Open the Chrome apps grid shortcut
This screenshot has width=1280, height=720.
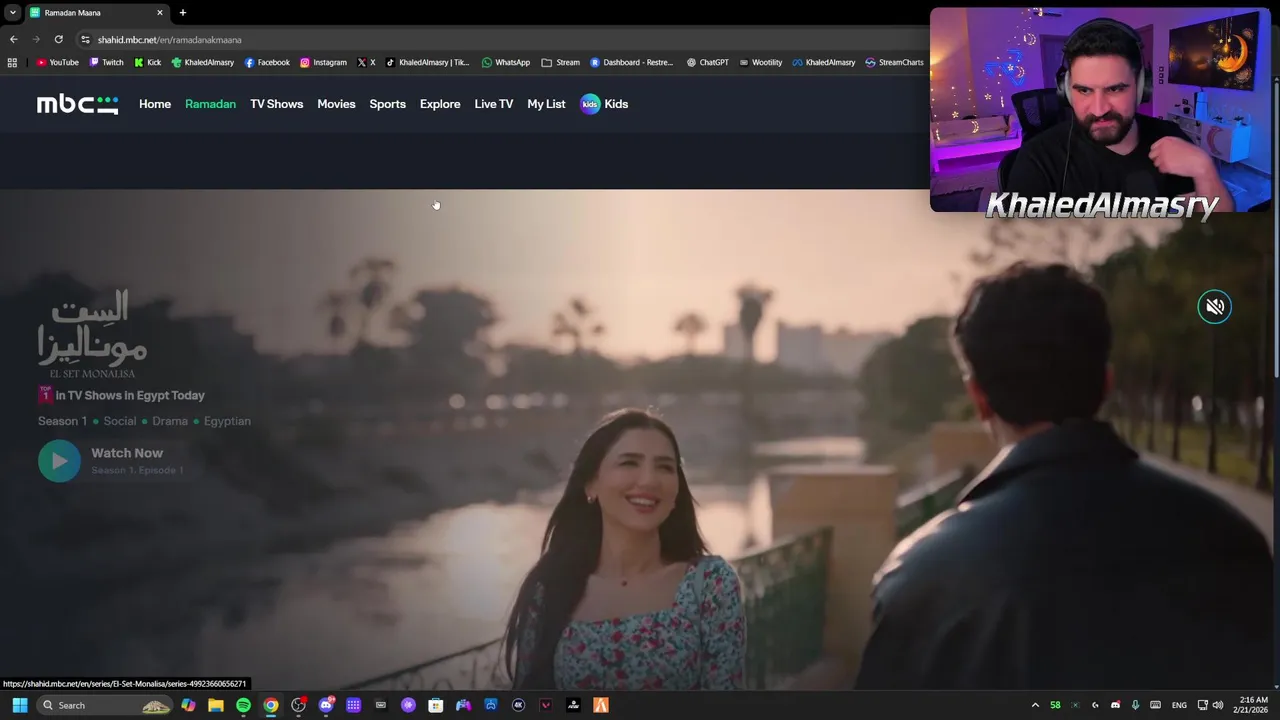[x=12, y=62]
